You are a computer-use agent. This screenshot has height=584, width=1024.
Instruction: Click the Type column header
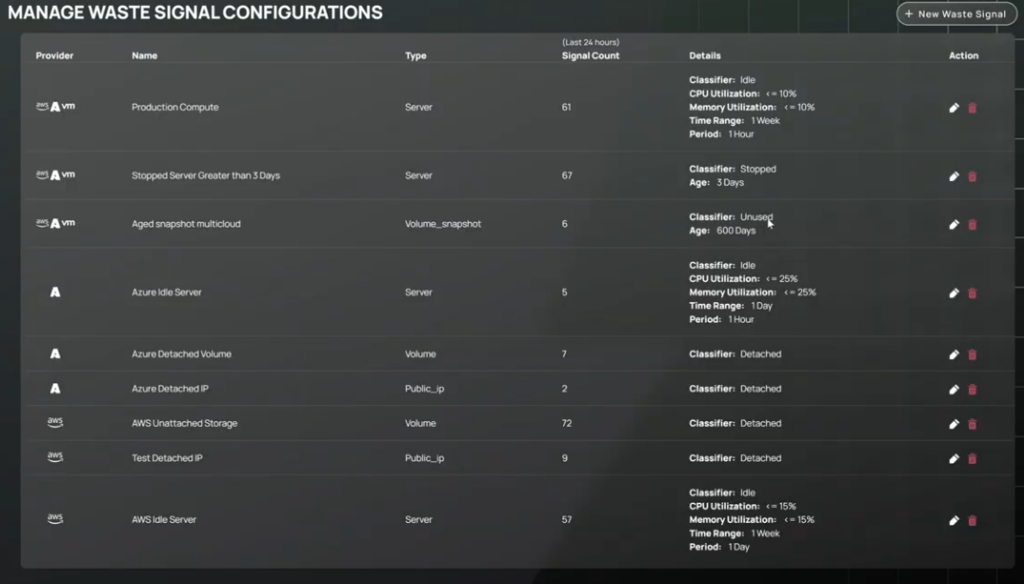pos(415,56)
